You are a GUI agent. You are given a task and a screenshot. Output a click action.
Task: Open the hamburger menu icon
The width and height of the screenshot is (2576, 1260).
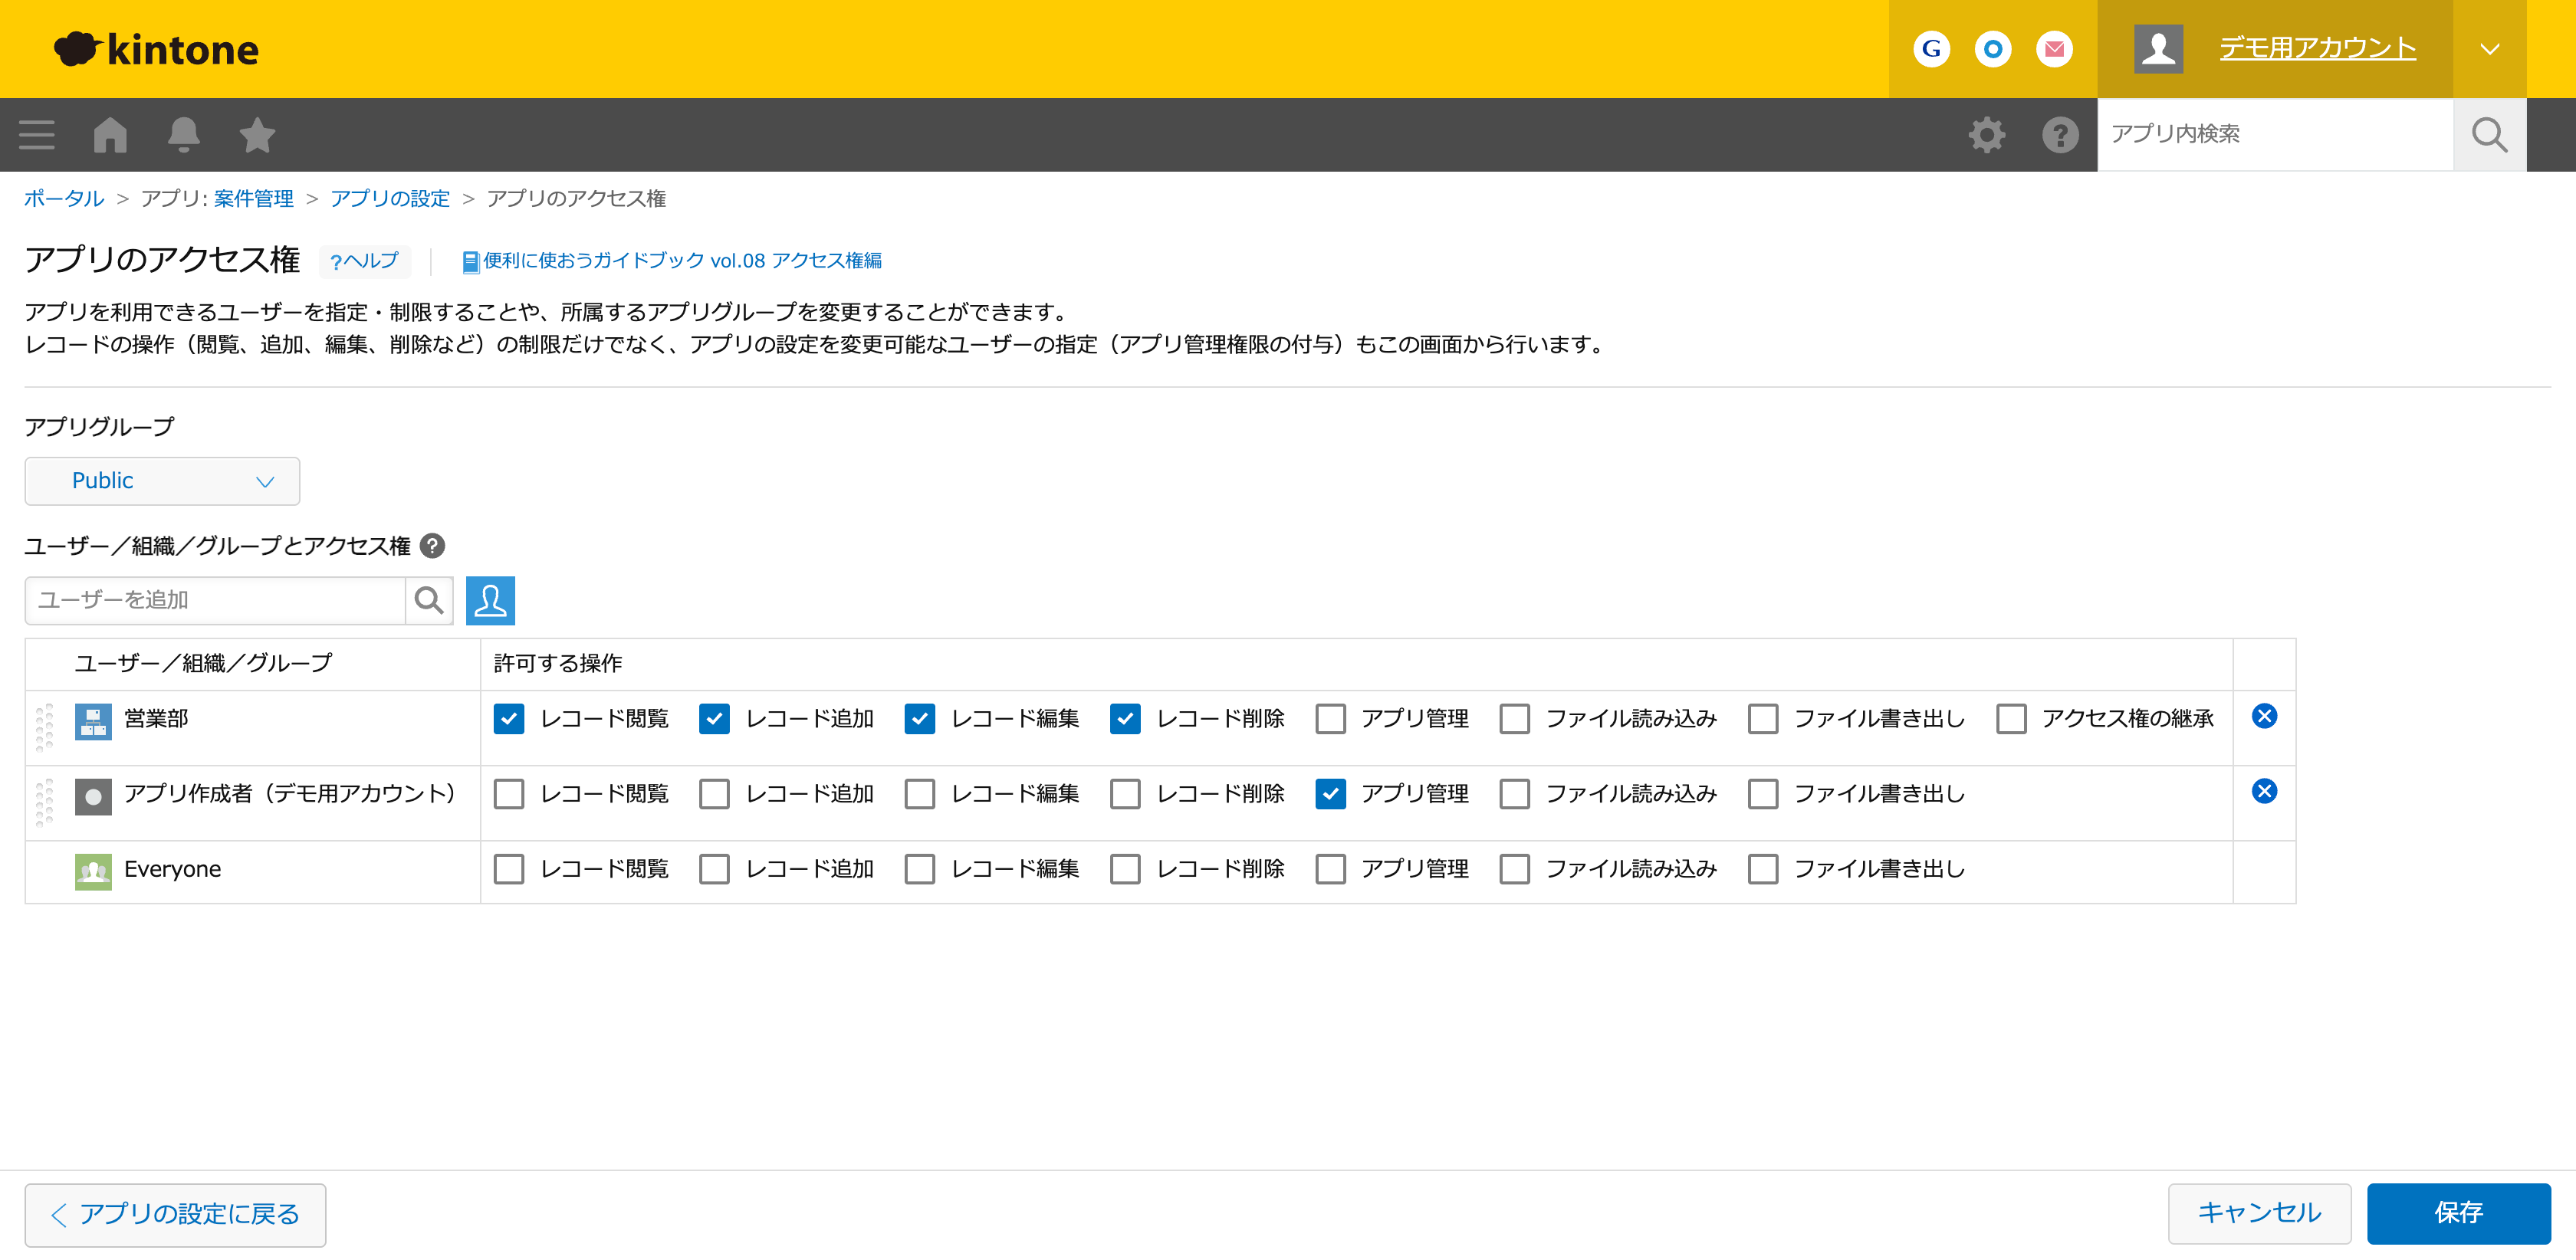(x=36, y=134)
